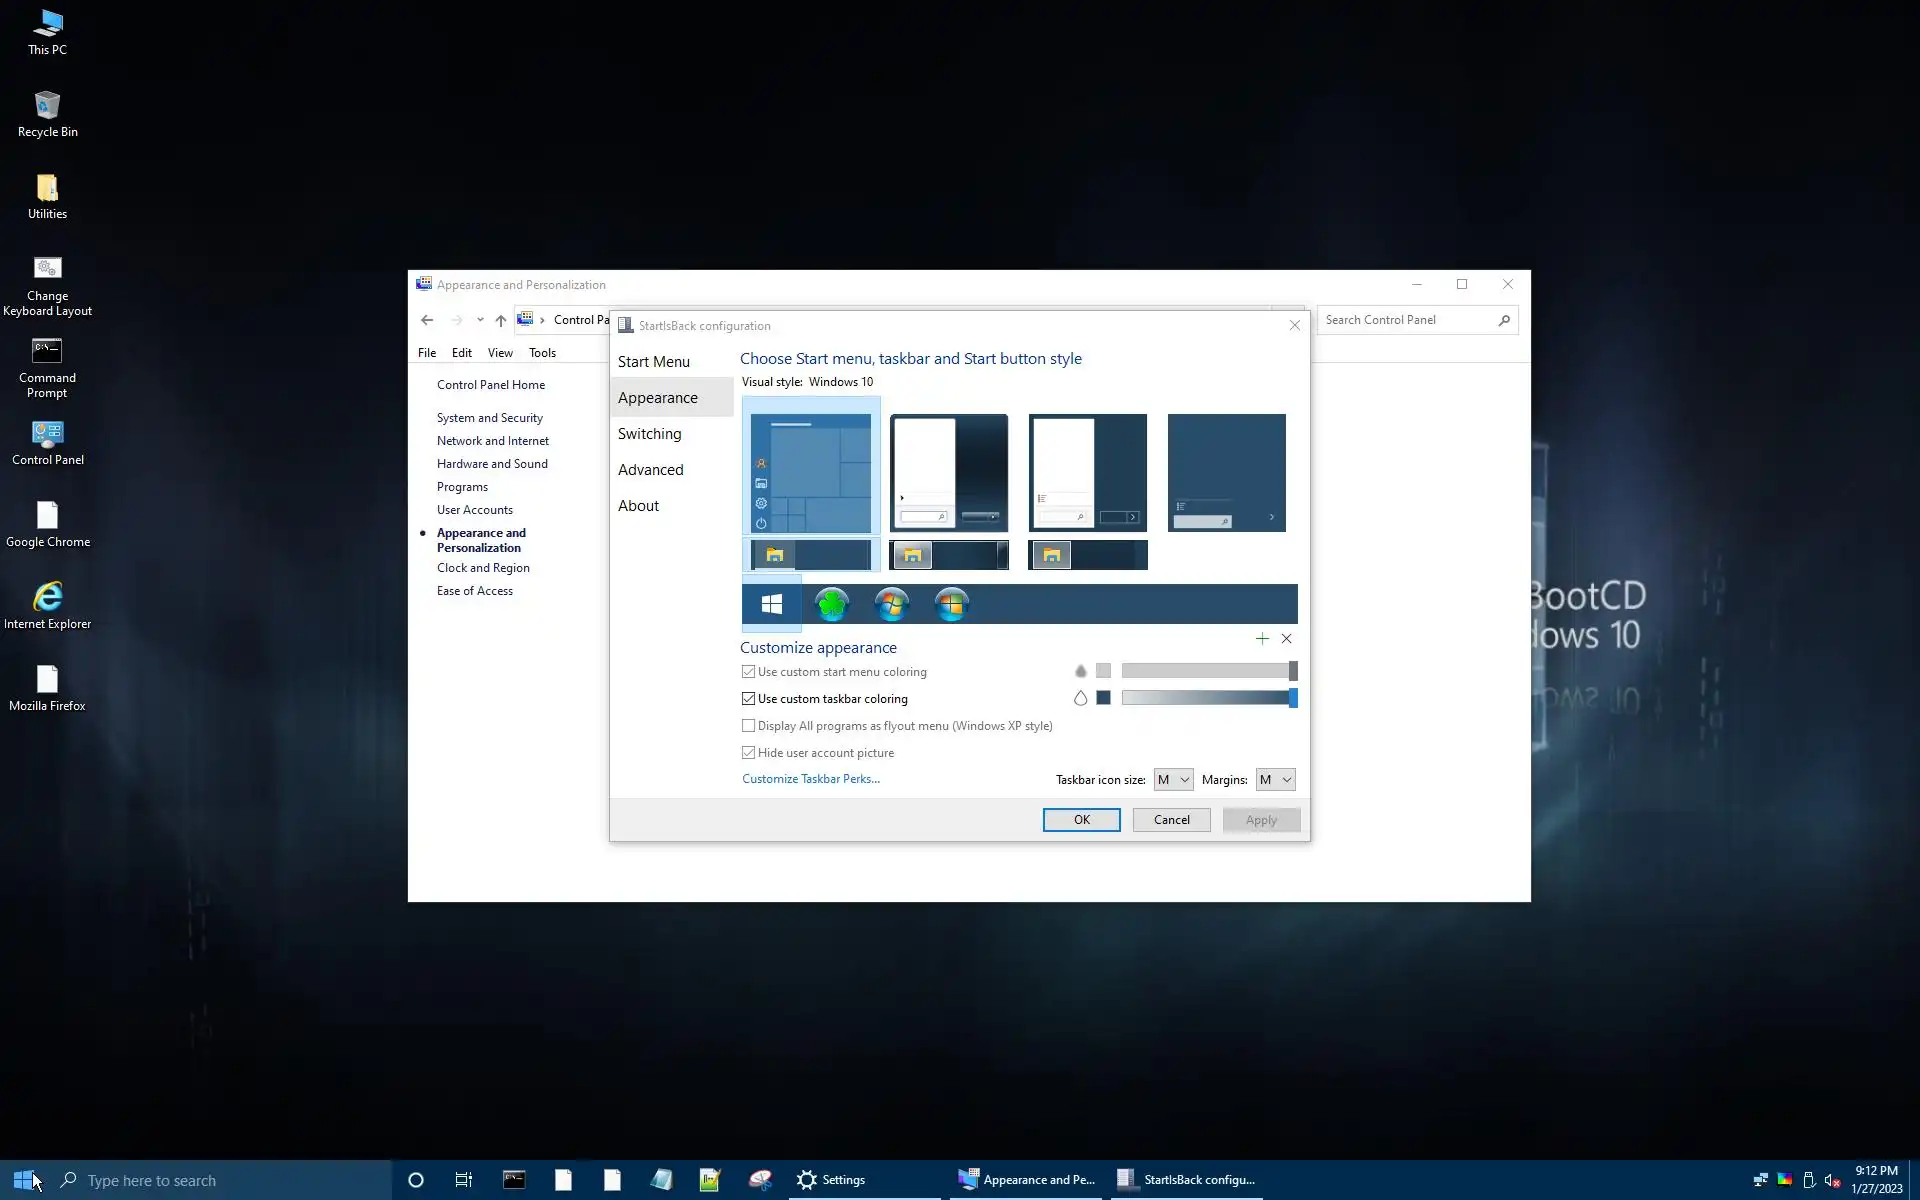Open the Taskbar icon size dropdown
The image size is (1920, 1200).
1173,780
